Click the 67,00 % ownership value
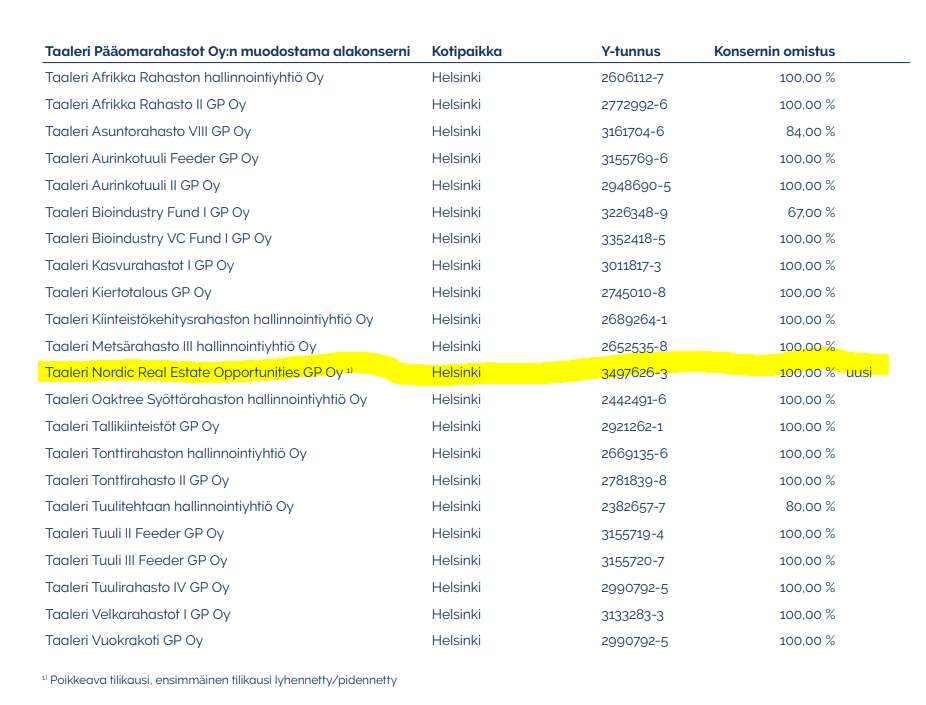926x705 pixels. [810, 212]
